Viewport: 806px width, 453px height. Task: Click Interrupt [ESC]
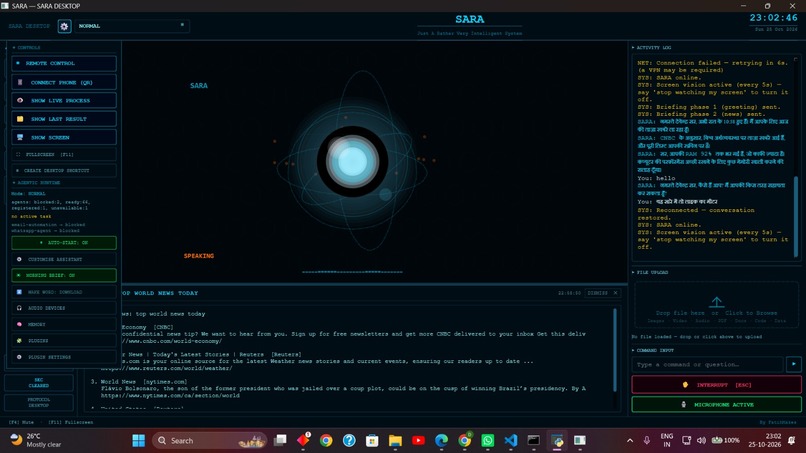(716, 385)
